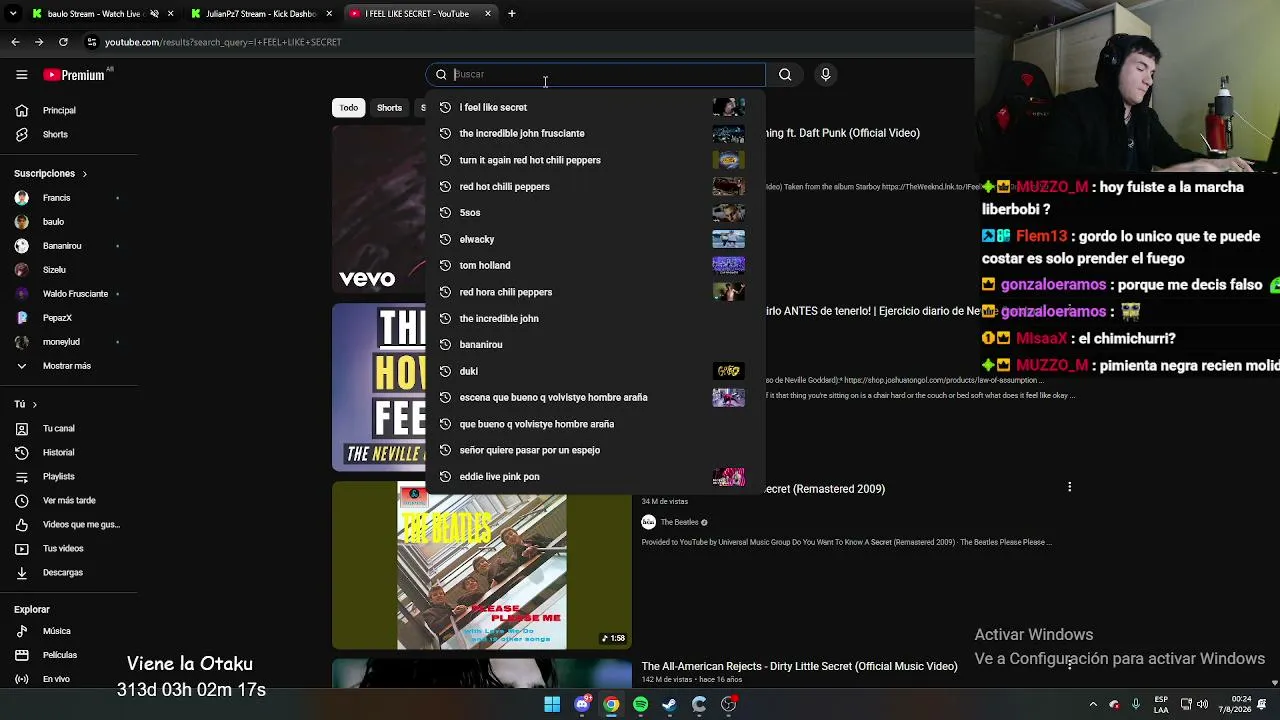
Task: Open All-American Rejects Dirty Little Secret video title
Action: (799, 666)
